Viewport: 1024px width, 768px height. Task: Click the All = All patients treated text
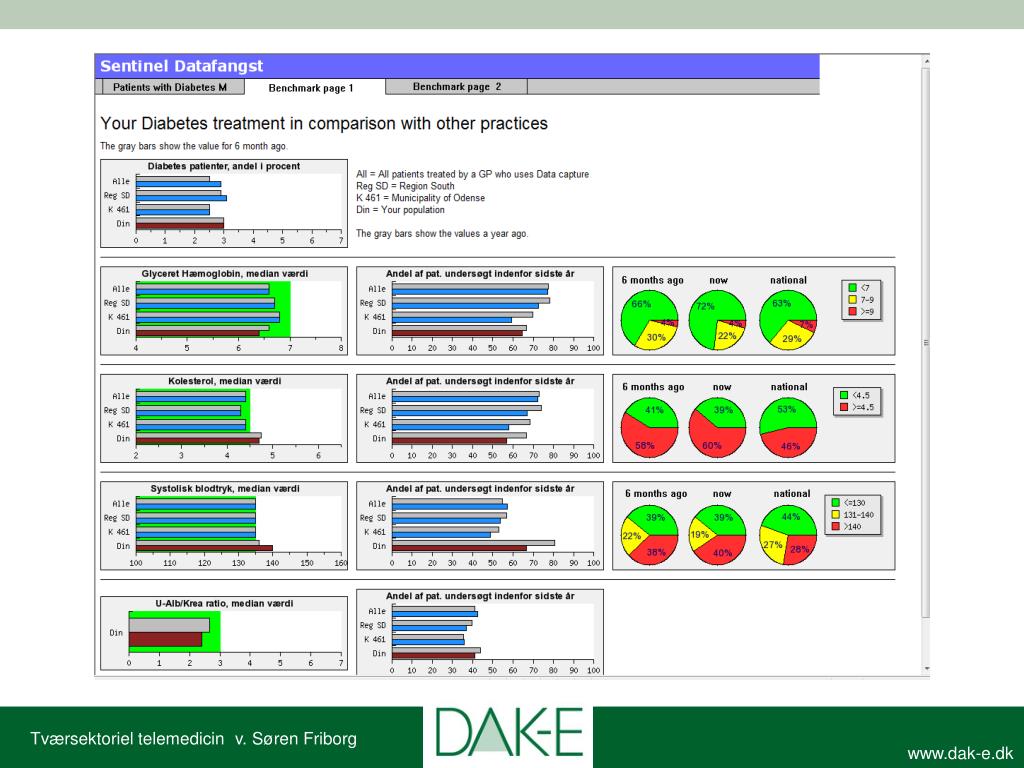click(472, 174)
